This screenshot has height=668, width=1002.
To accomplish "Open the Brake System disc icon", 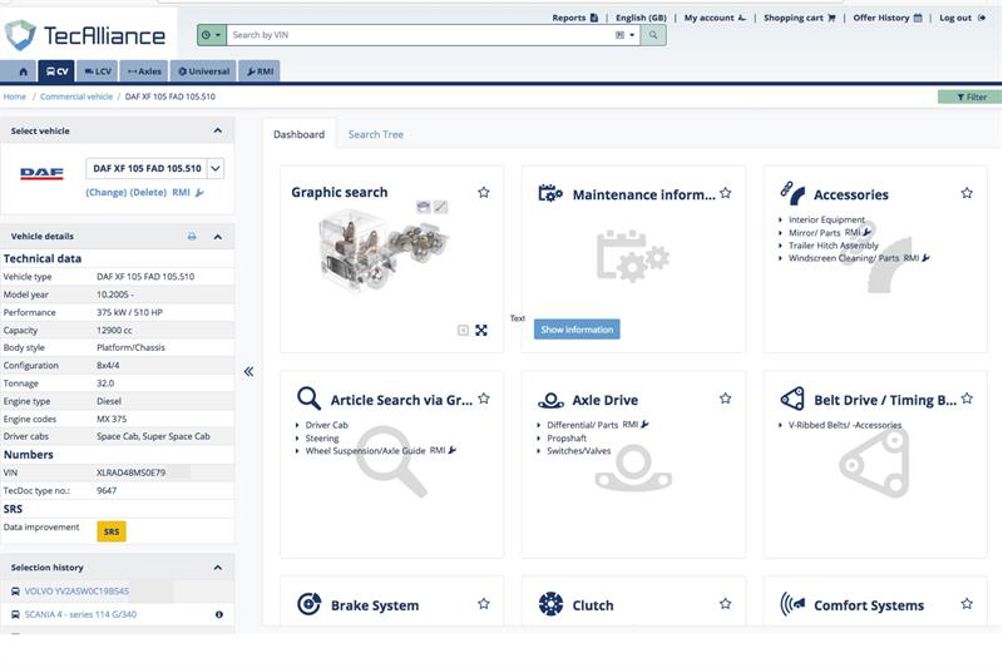I will 309,604.
